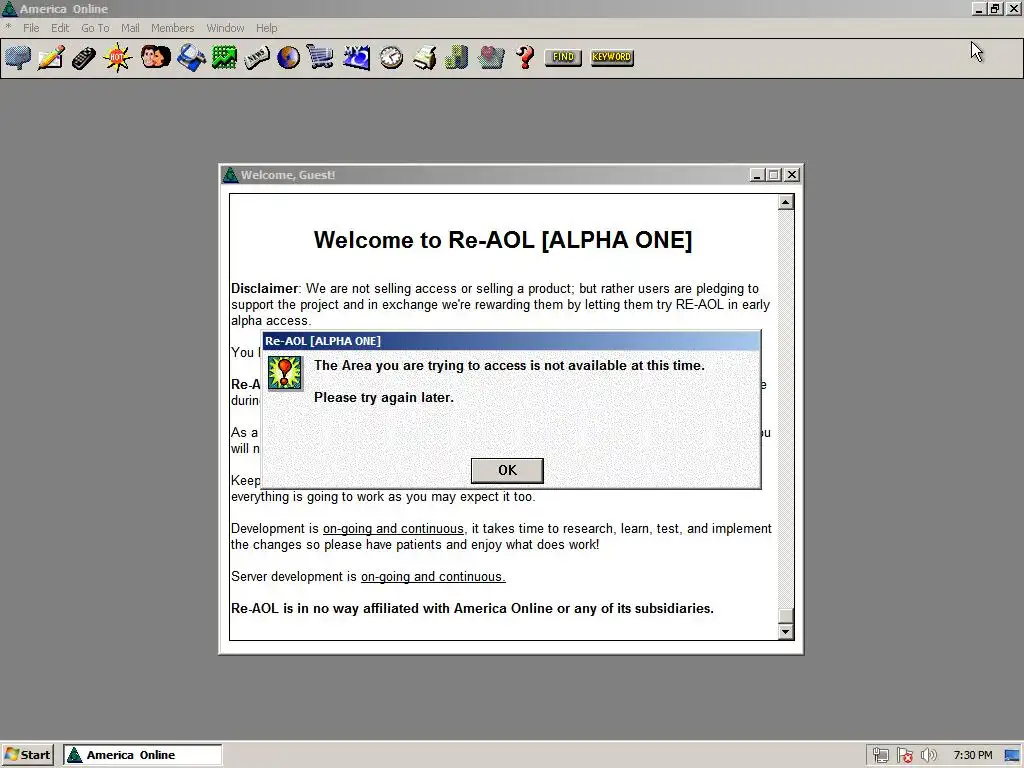Open the Edit menu
Screen dimensions: 1024x768
(x=60, y=28)
